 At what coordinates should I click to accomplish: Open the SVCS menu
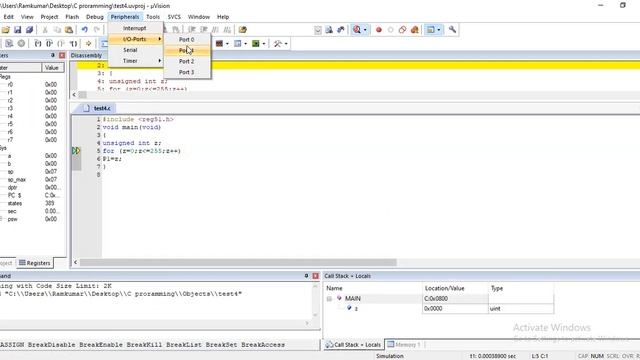coord(174,17)
